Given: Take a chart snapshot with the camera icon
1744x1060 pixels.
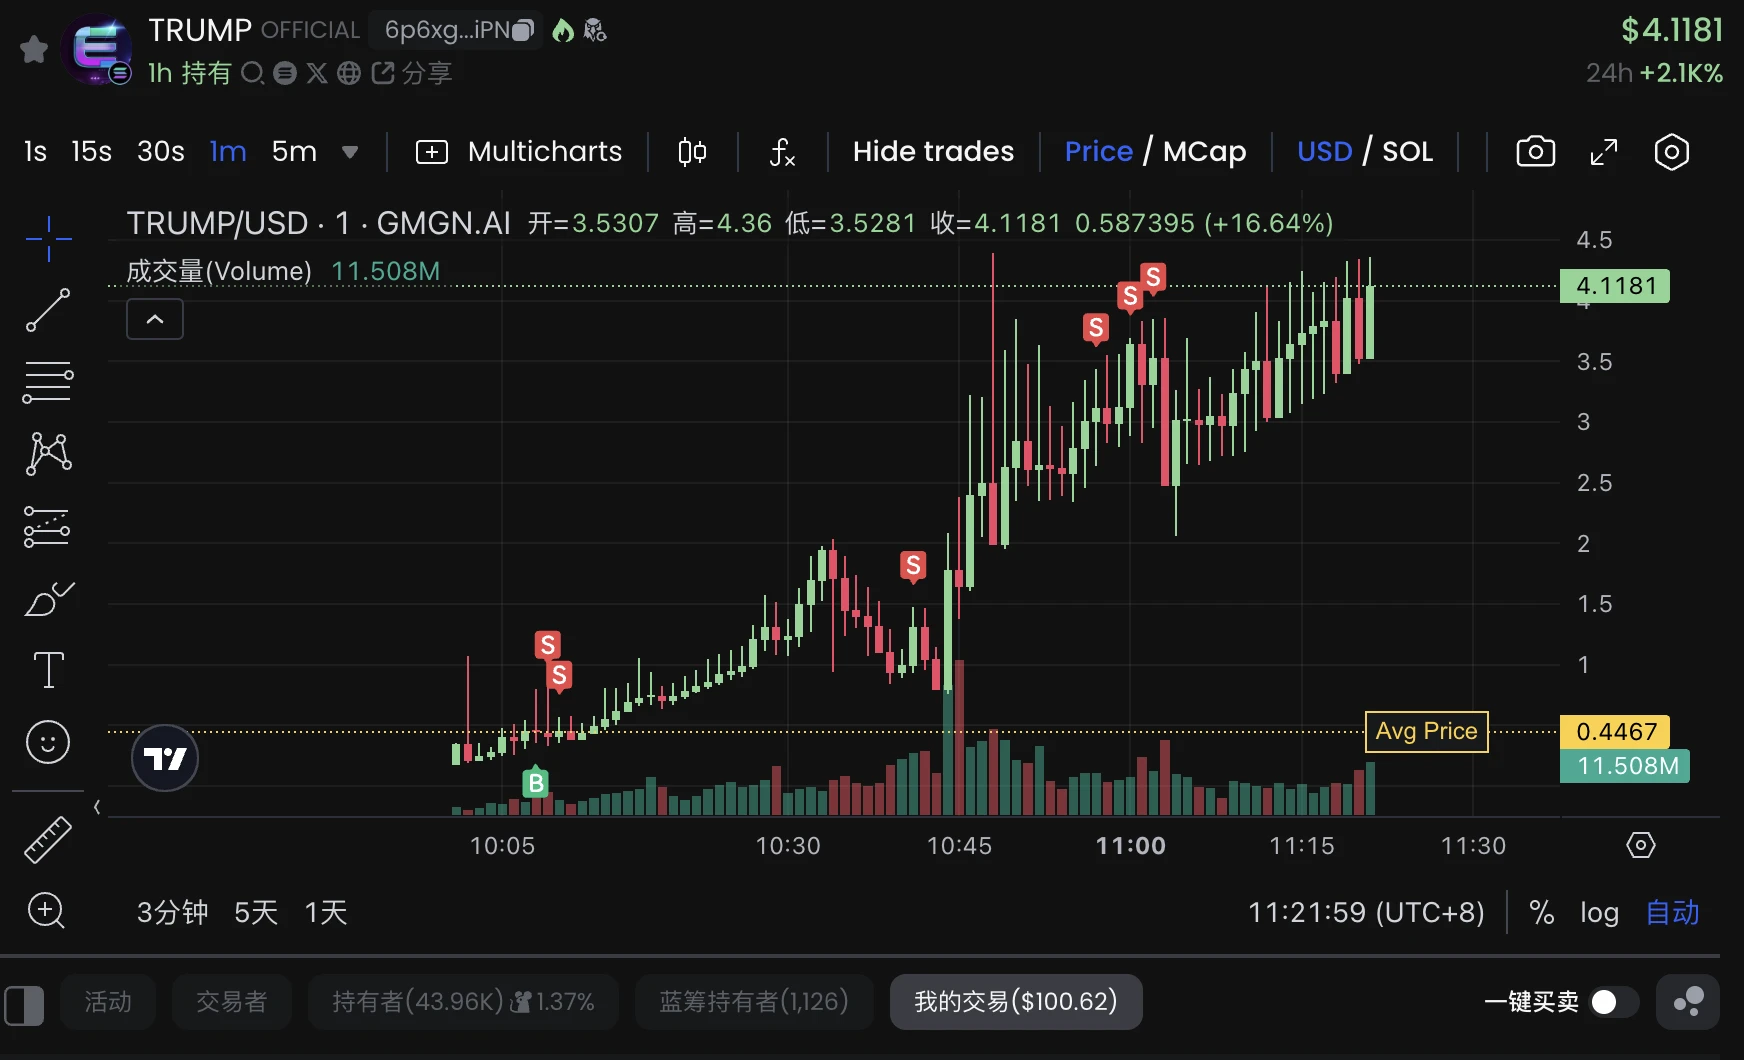Looking at the screenshot, I should [1536, 151].
